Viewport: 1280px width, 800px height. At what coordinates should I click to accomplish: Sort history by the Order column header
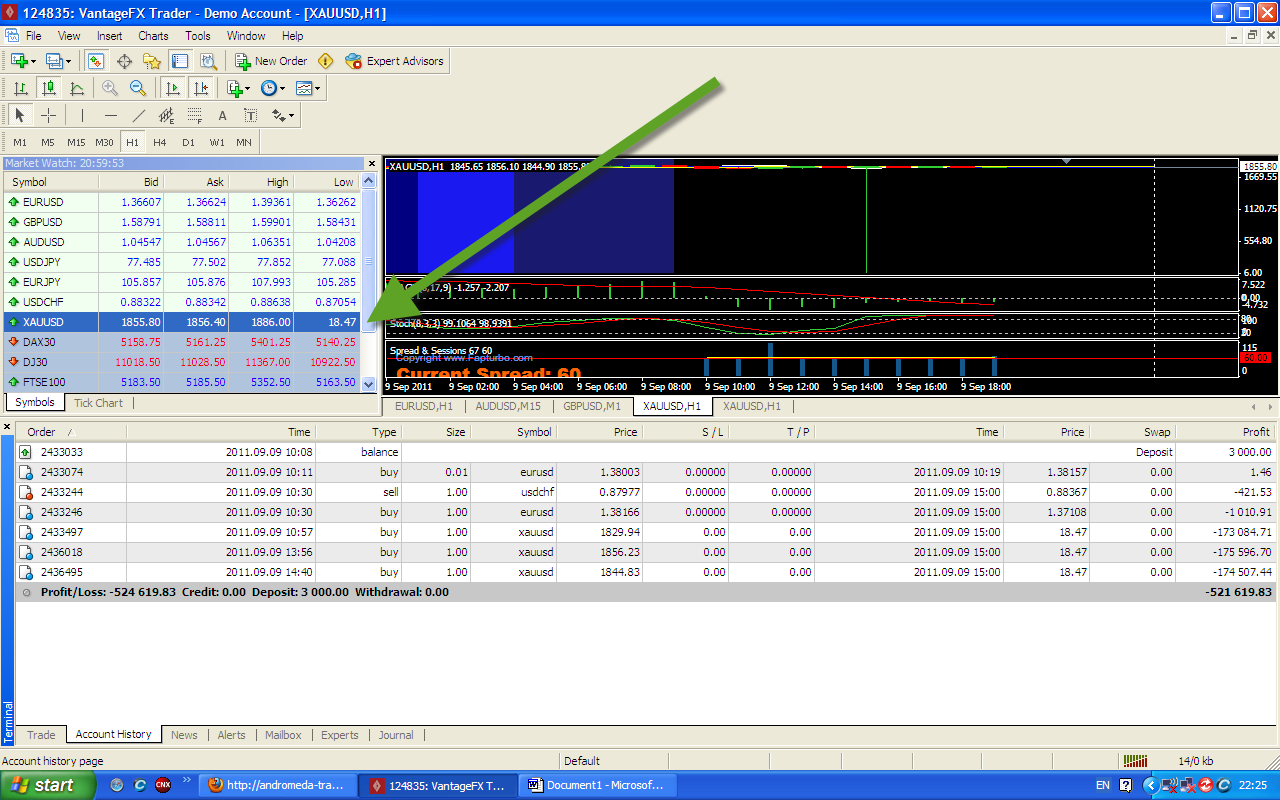[70, 432]
